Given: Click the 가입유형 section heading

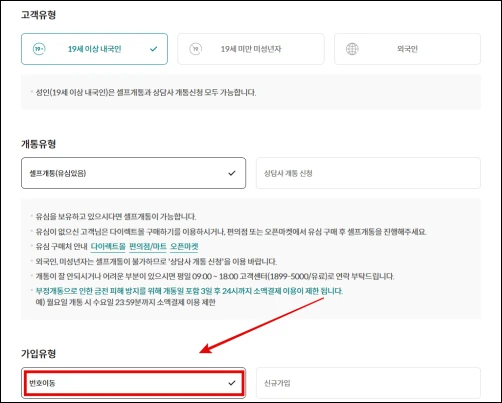Looking at the screenshot, I should tap(38, 353).
